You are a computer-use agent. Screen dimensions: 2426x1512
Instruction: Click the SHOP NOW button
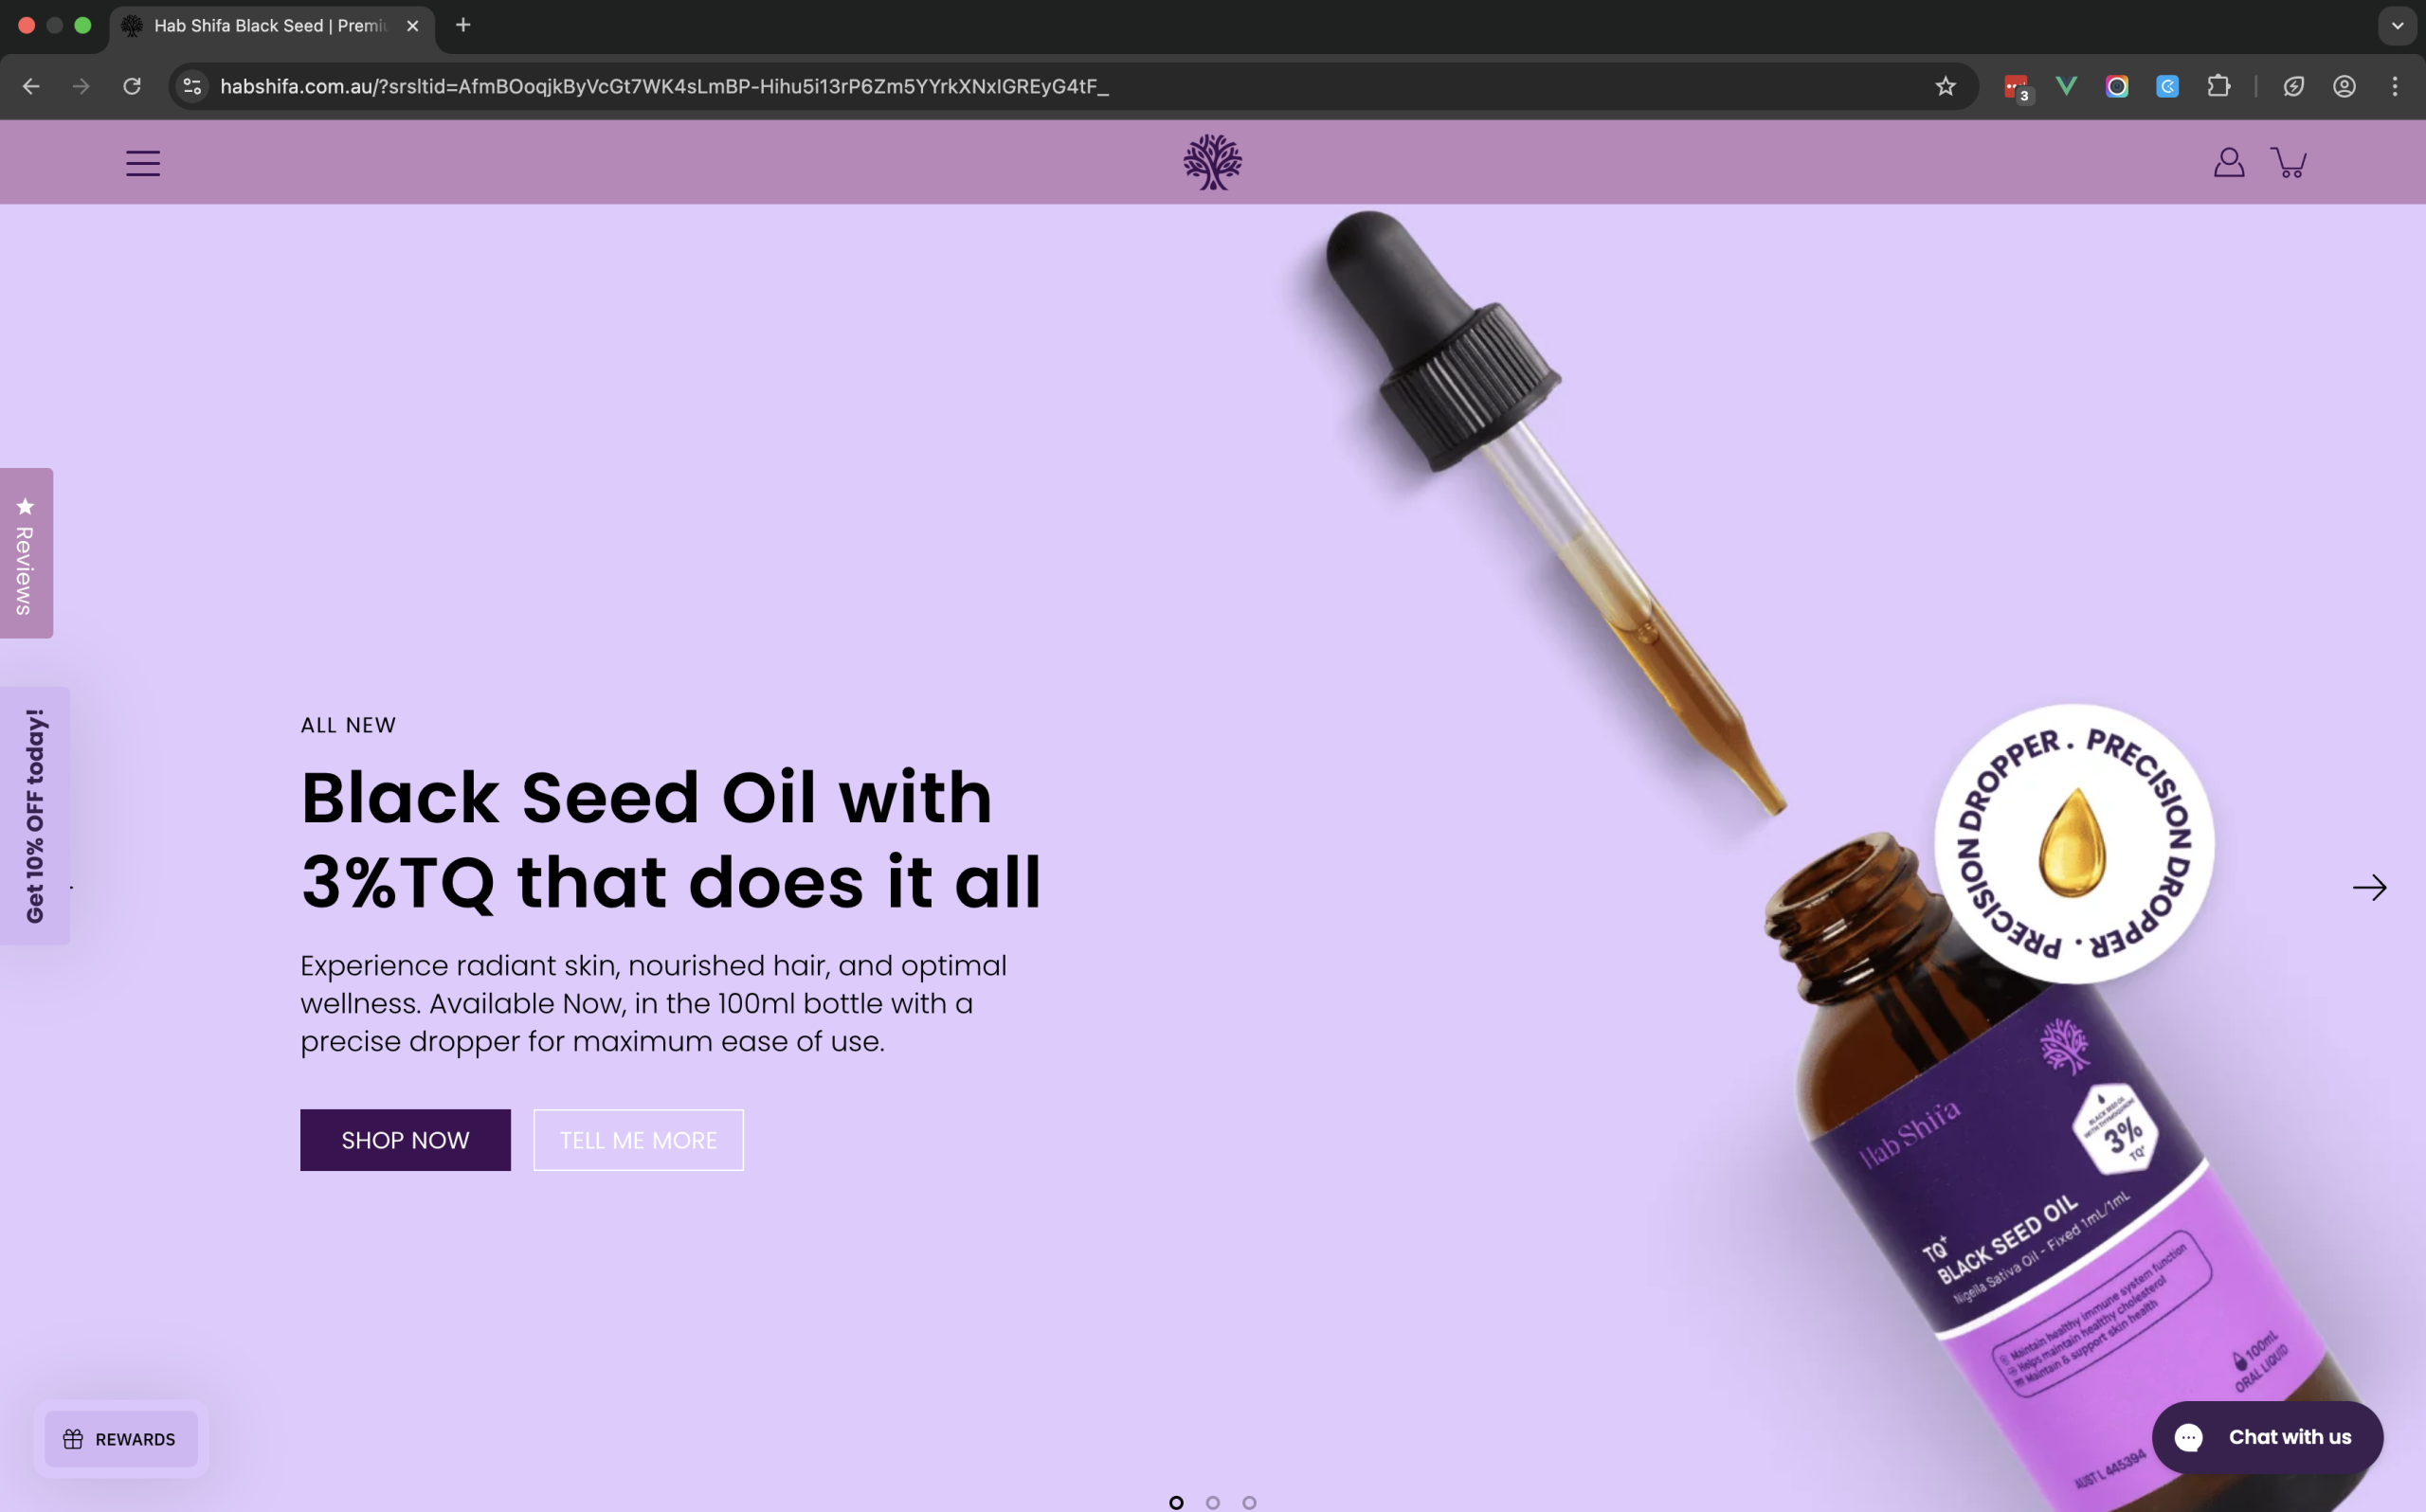pyautogui.click(x=405, y=1140)
